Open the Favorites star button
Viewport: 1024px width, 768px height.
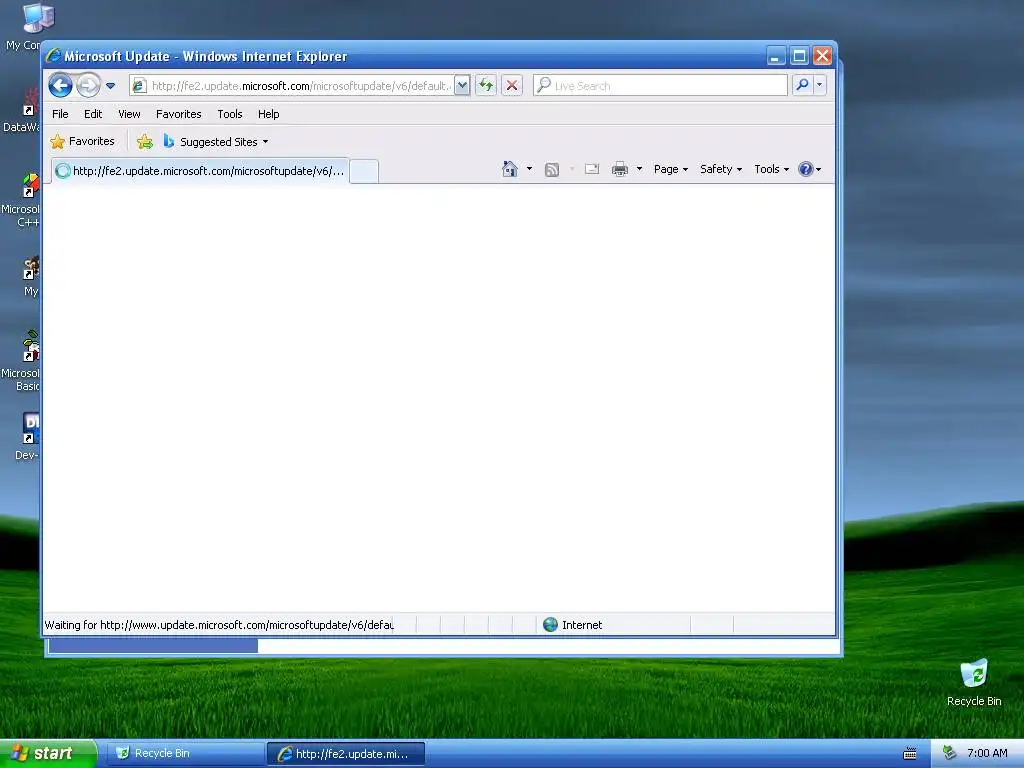pos(82,141)
